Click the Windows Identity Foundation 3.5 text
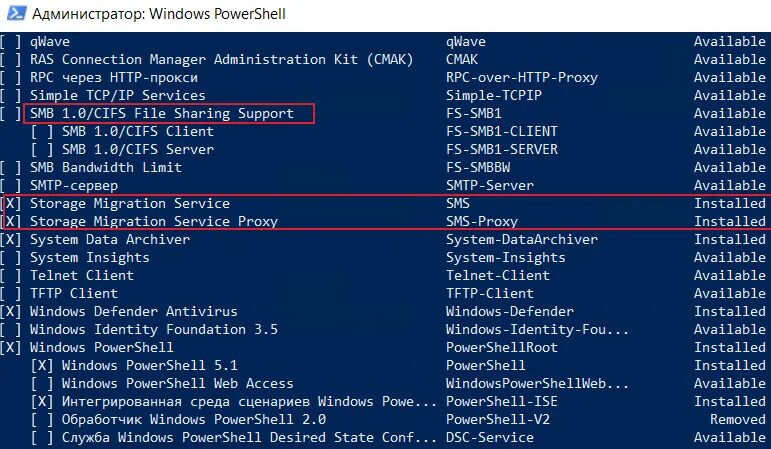771x449 pixels. click(x=154, y=329)
